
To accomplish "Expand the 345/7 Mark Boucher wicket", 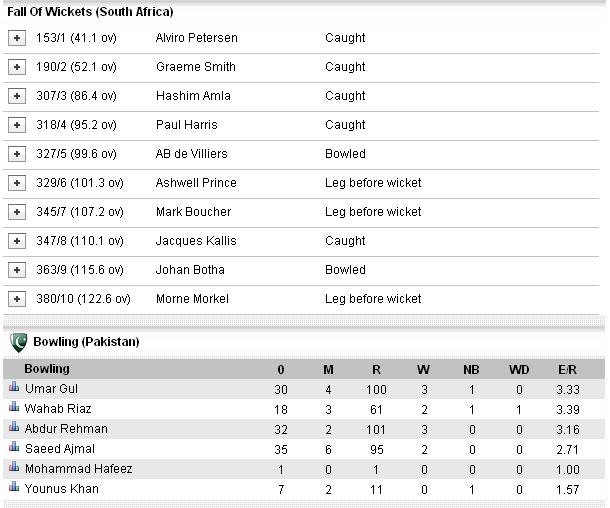I will pyautogui.click(x=17, y=212).
